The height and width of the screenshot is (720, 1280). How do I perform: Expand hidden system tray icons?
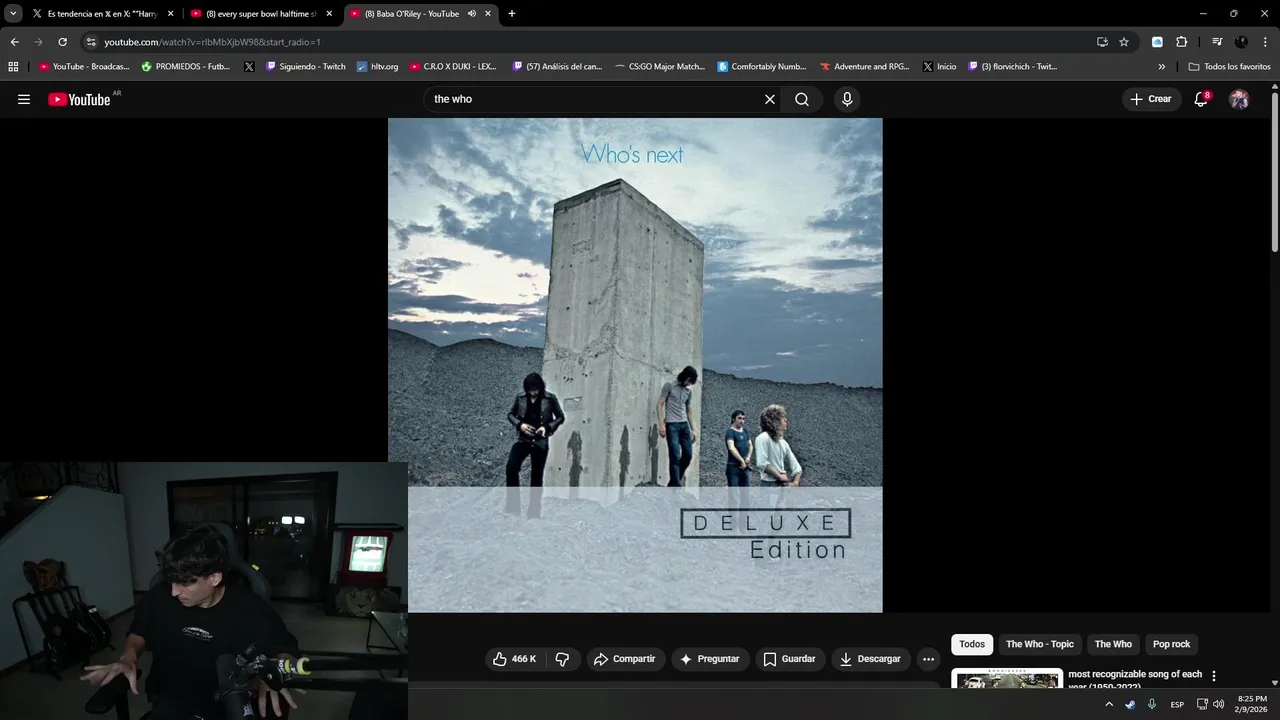point(1108,704)
